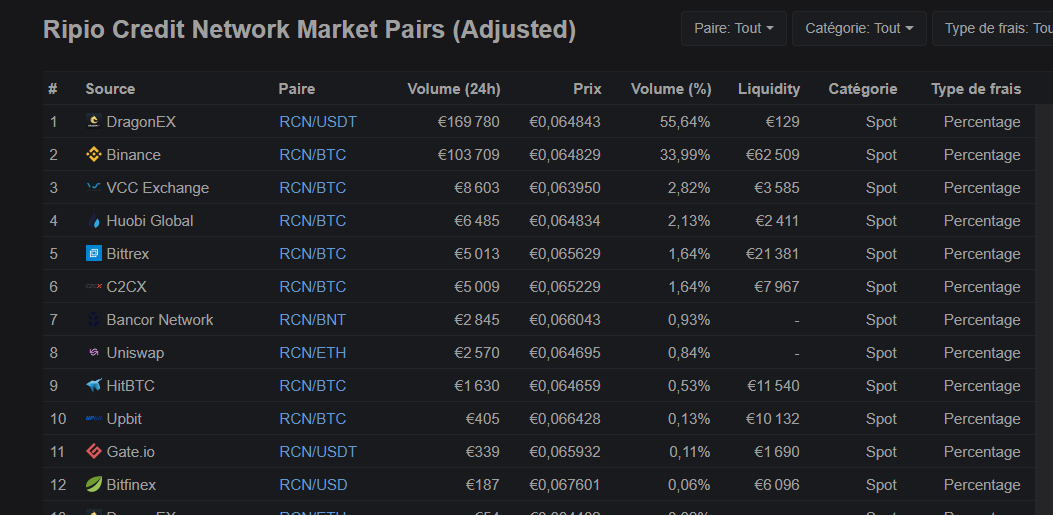This screenshot has height=515, width=1053.
Task: Open the Upbit exchange name link
Action: click(124, 419)
